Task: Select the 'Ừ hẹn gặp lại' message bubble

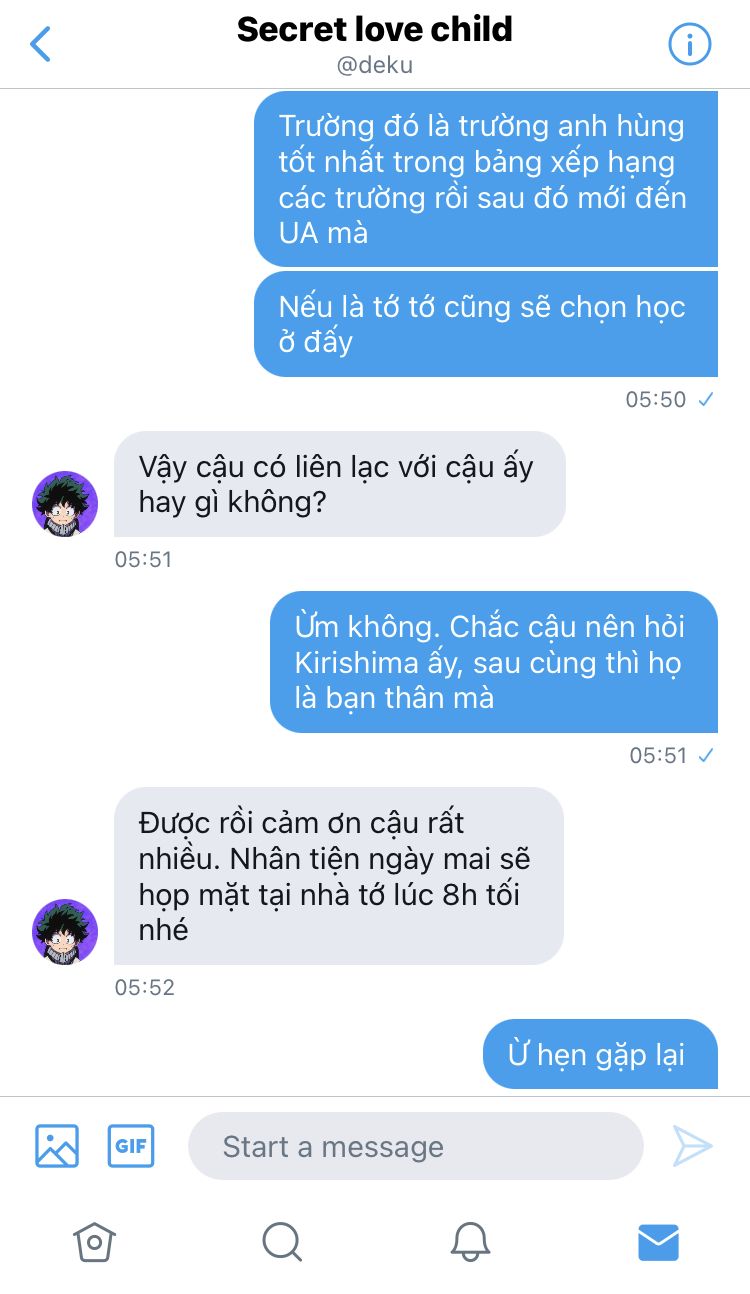Action: [600, 1054]
